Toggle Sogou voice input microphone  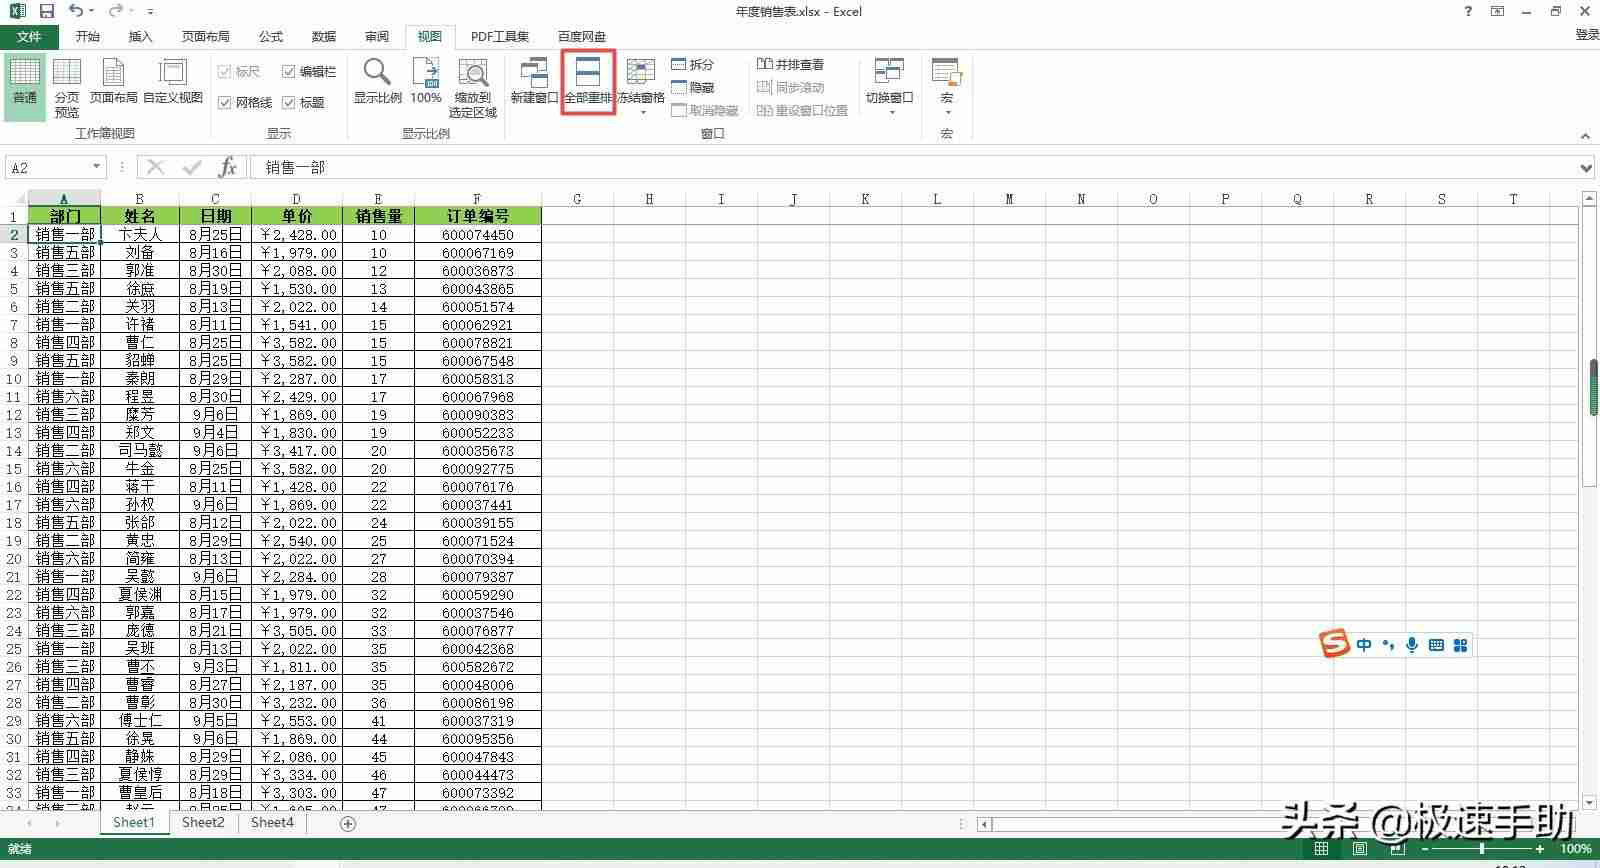(1412, 645)
